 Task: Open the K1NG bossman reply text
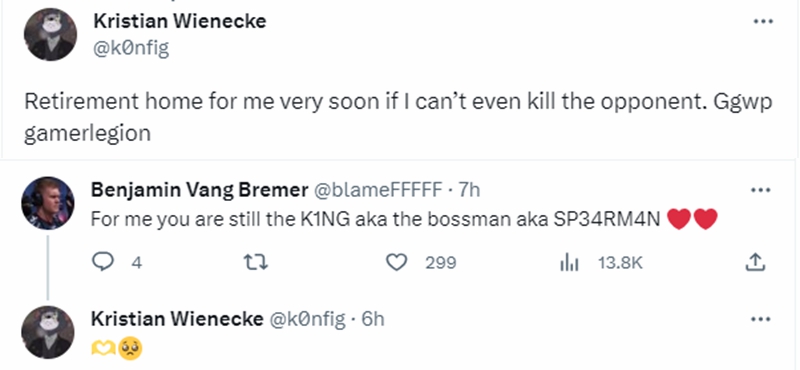coord(404,219)
